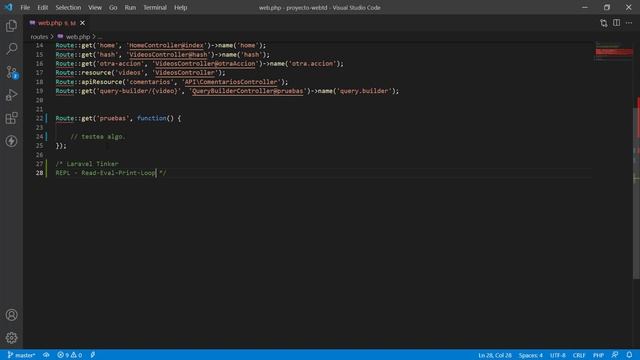
Task: Click line number 22 in gutter
Action: pyautogui.click(x=39, y=118)
